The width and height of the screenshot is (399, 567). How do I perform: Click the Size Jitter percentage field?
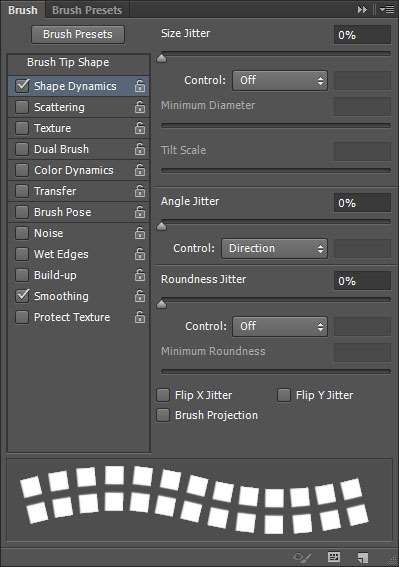tap(362, 35)
